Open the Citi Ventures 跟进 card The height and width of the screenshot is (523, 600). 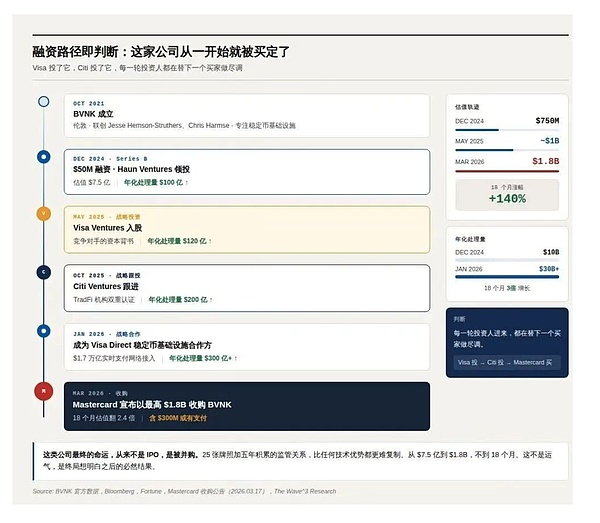click(247, 287)
